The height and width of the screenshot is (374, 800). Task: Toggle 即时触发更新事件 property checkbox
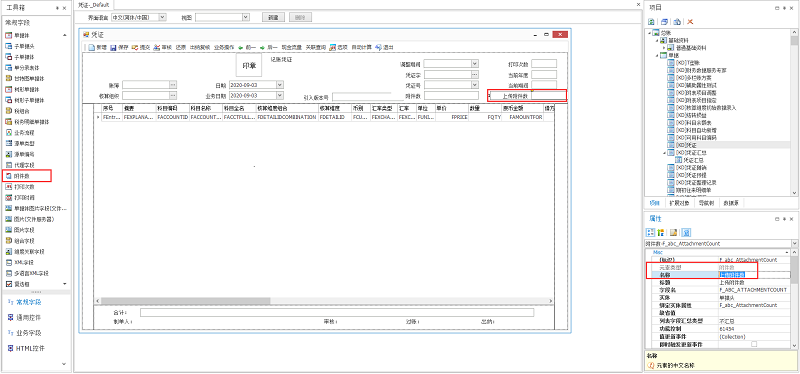(x=754, y=344)
